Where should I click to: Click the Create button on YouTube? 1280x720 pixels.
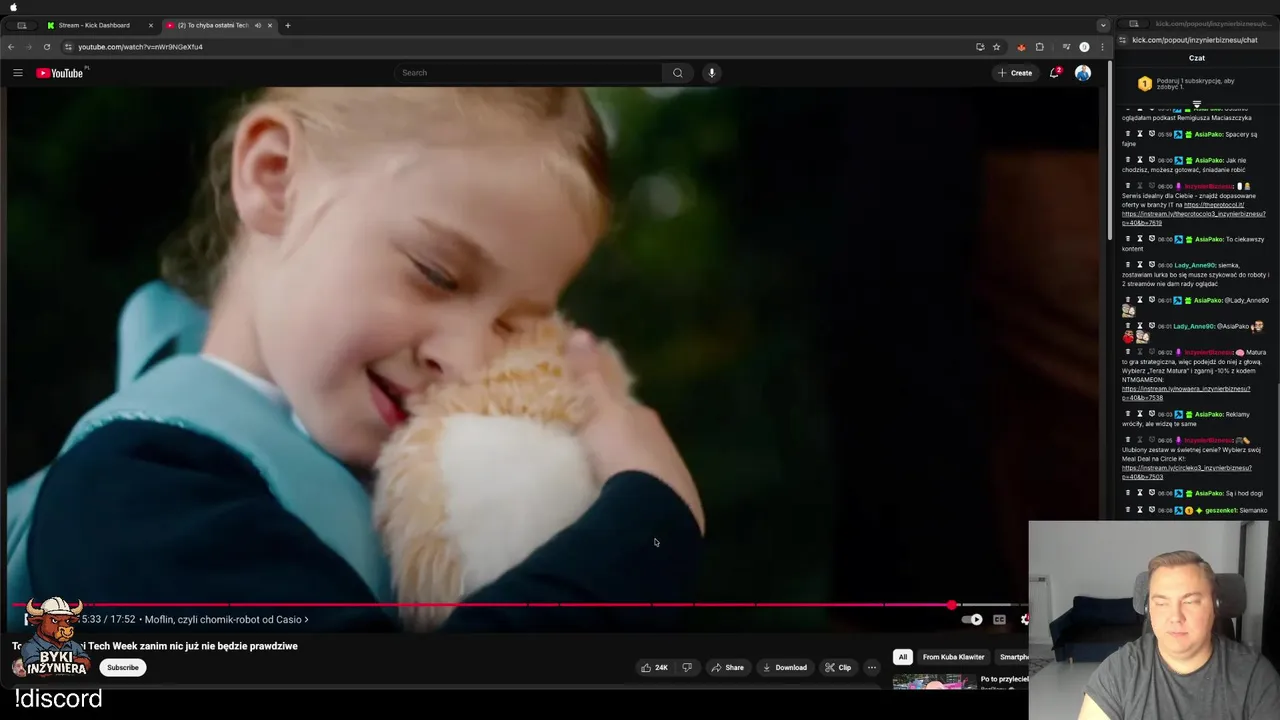tap(1015, 73)
